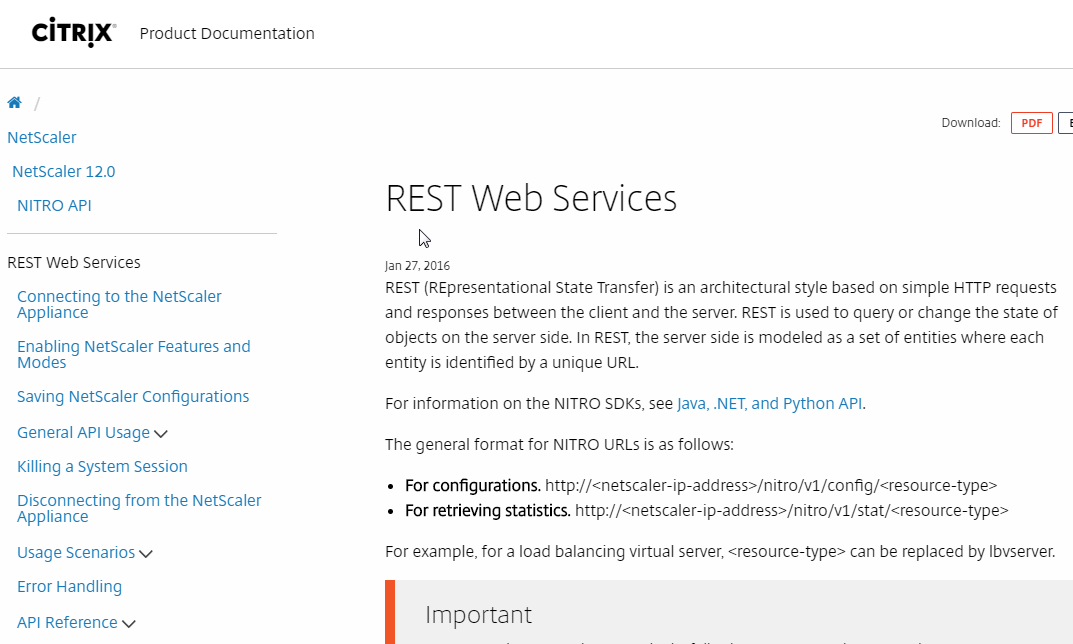Open the NetScaler breadcrumb link
Screen dimensions: 1073x644
click(42, 138)
